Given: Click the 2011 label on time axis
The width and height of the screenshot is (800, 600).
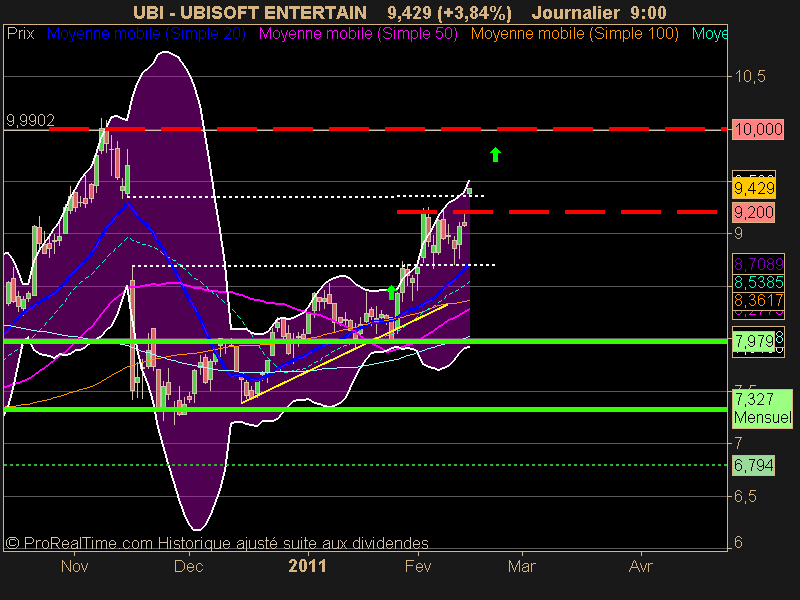Looking at the screenshot, I should point(307,566).
